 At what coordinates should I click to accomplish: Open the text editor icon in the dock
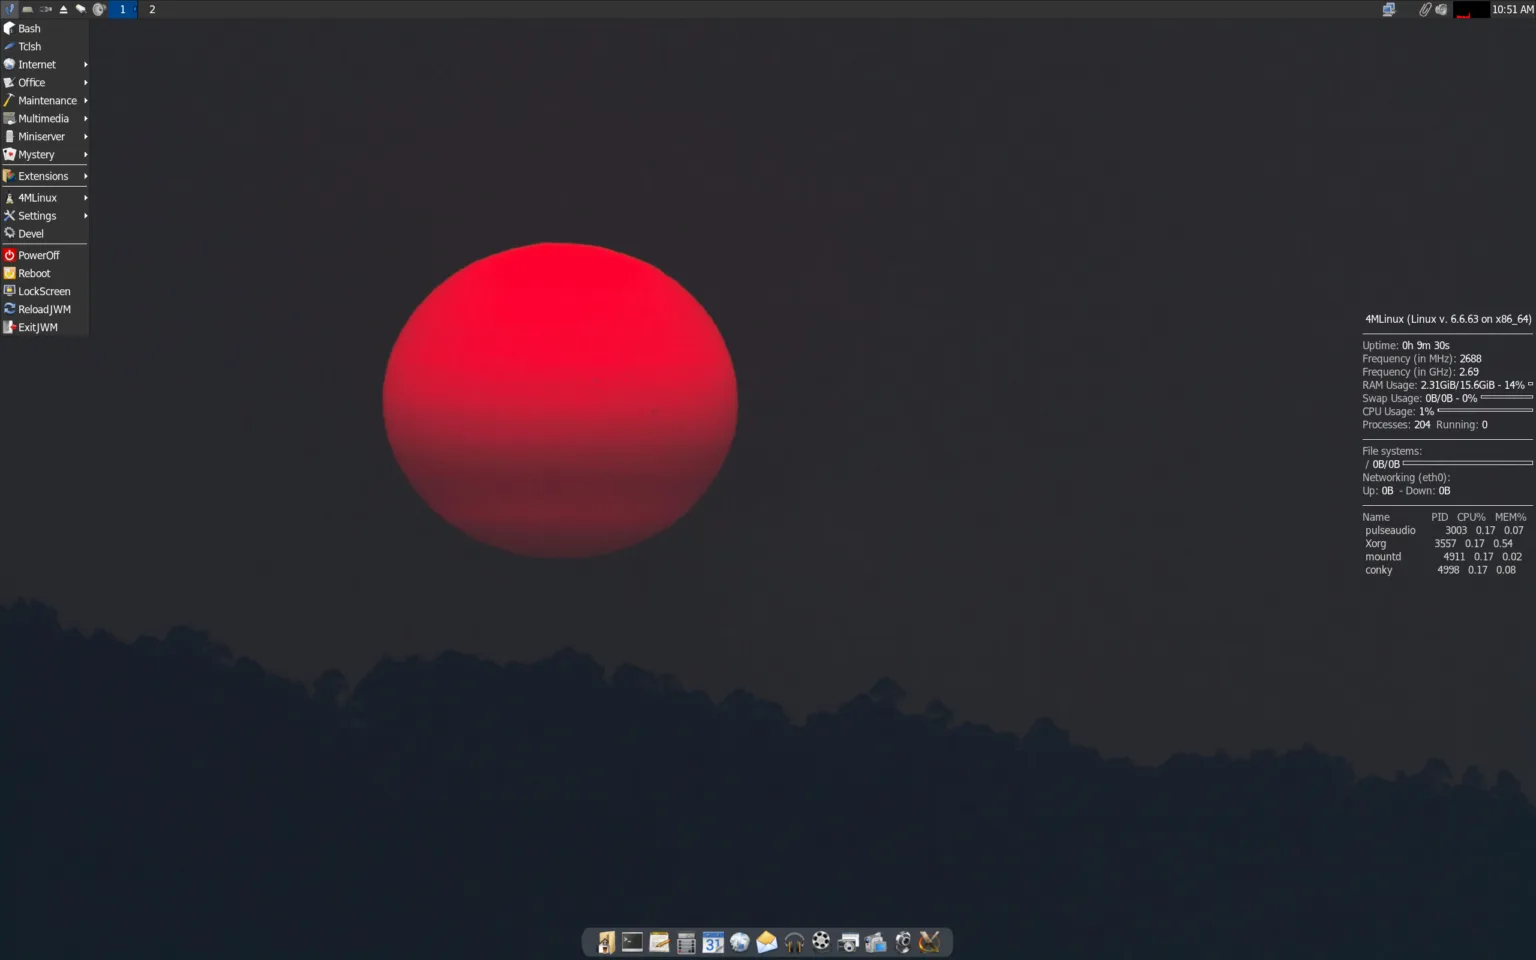659,941
